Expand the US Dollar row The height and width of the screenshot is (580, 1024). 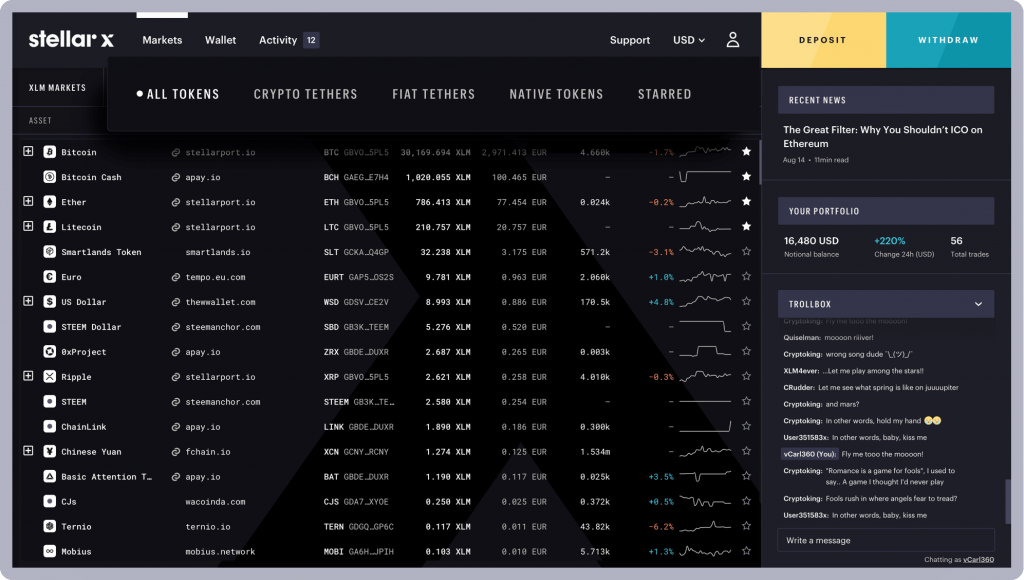point(28,301)
